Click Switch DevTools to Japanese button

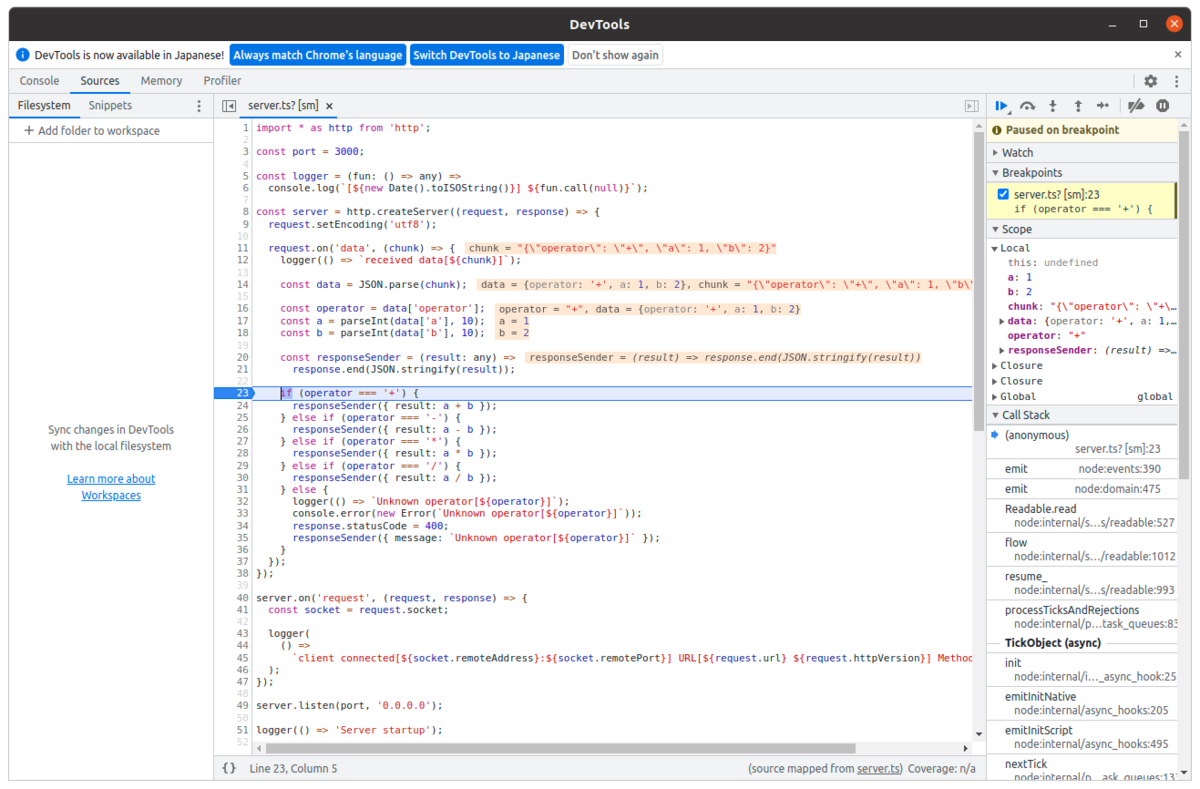(487, 55)
